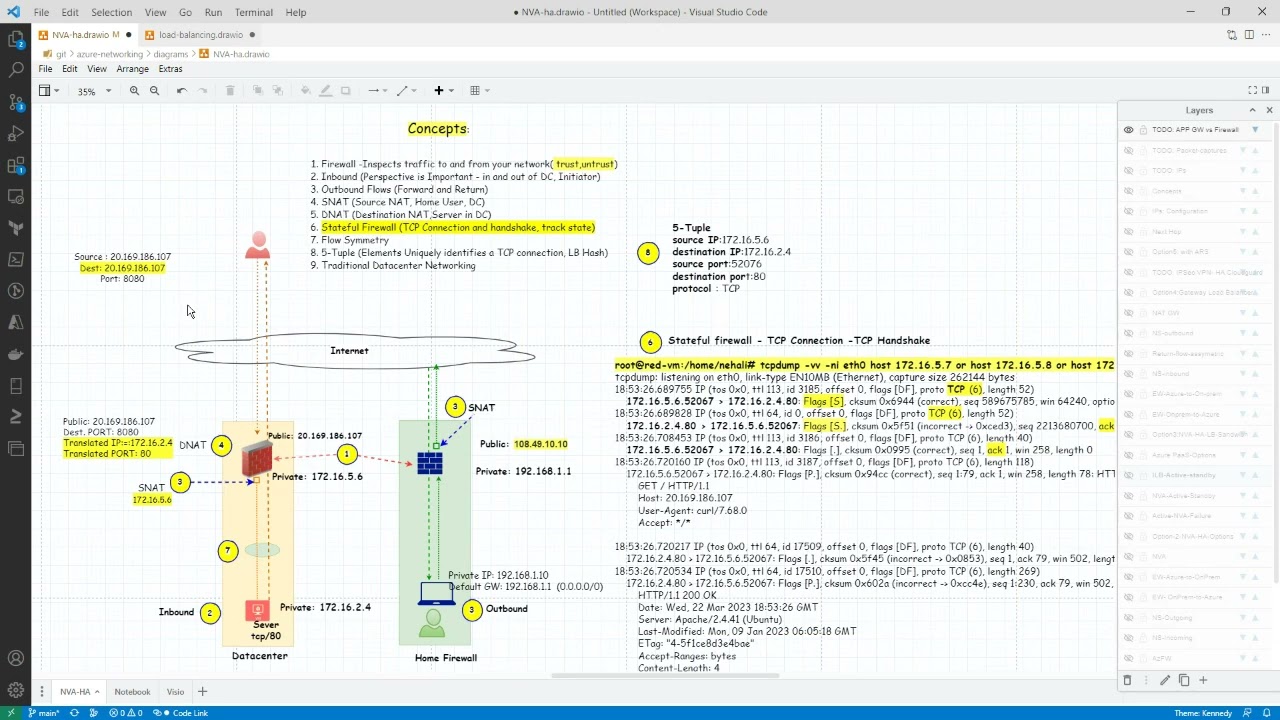Show the 'NAT GW' layer
This screenshot has height=720, width=1280.
(x=1128, y=313)
